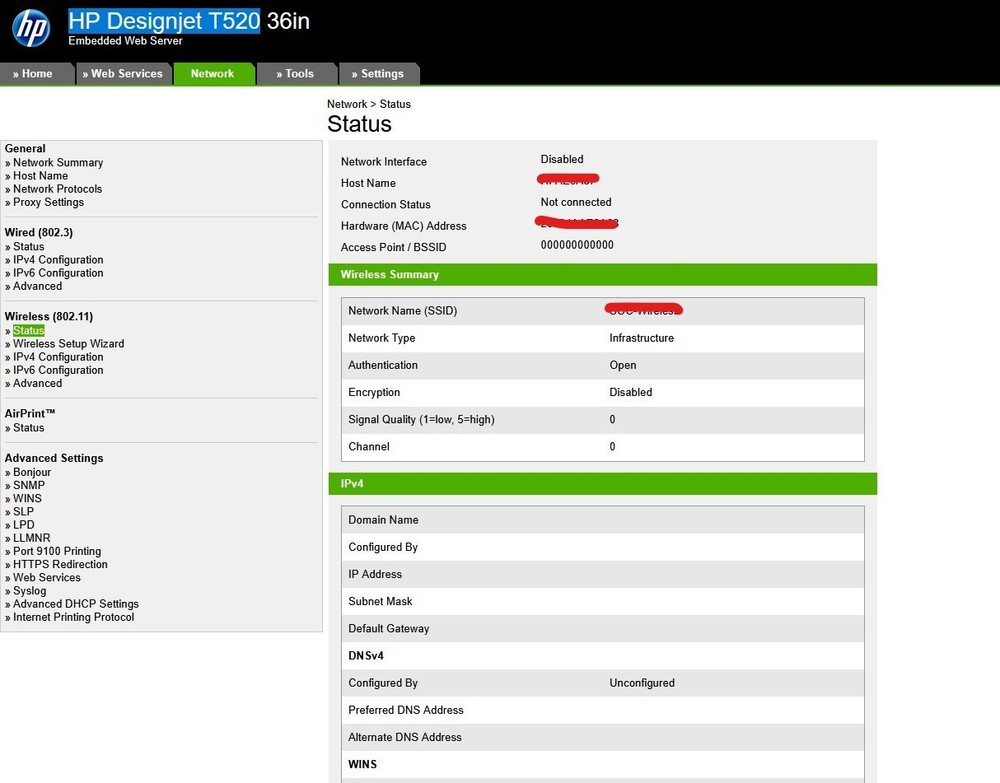Click the Default Gateway label
The image size is (1000, 783).
click(388, 629)
